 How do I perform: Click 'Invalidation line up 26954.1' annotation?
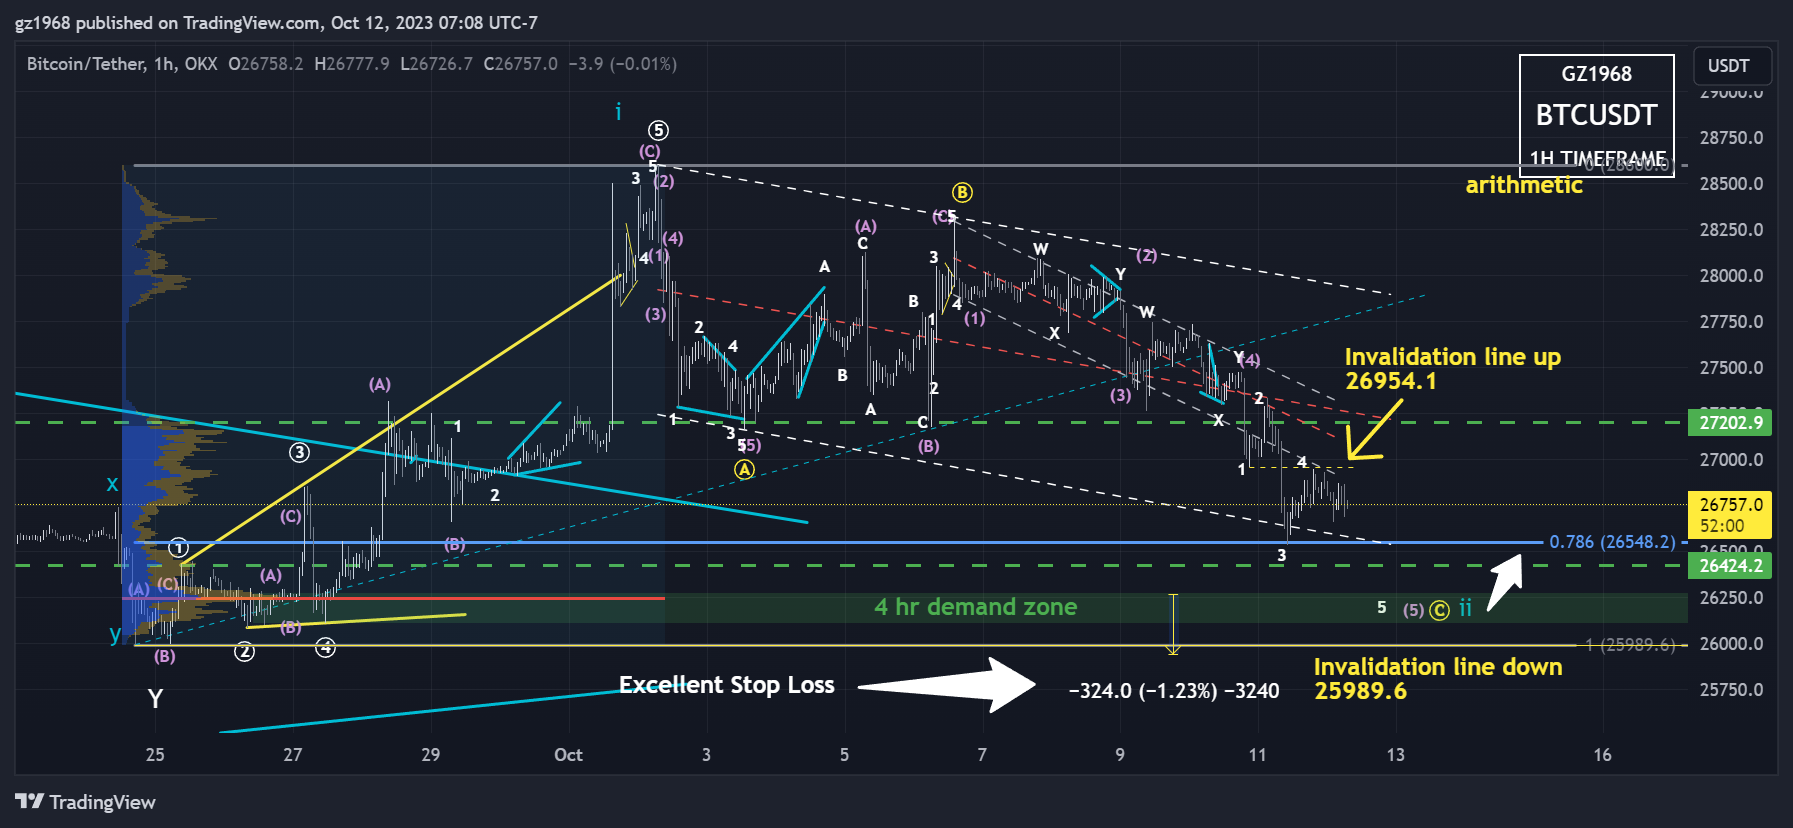click(1452, 369)
